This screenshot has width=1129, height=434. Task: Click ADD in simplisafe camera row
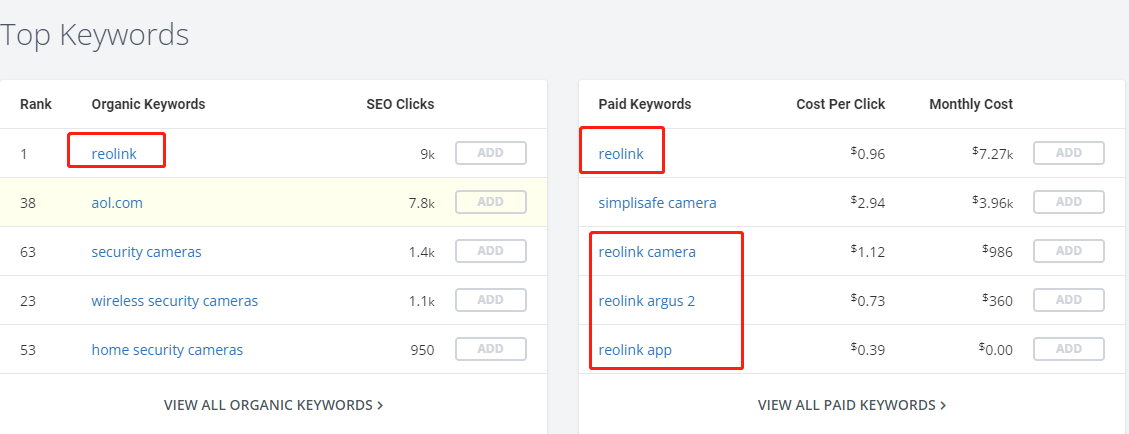[1069, 202]
